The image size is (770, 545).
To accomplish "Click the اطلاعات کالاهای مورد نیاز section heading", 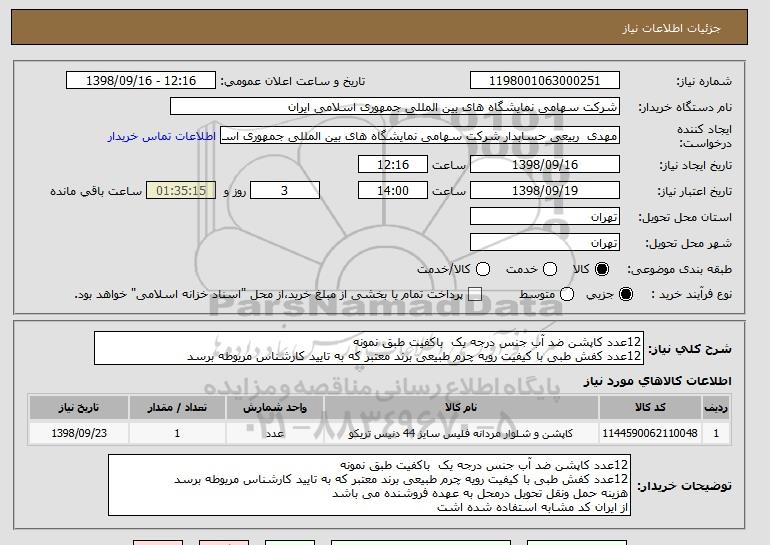I will coord(658,381).
